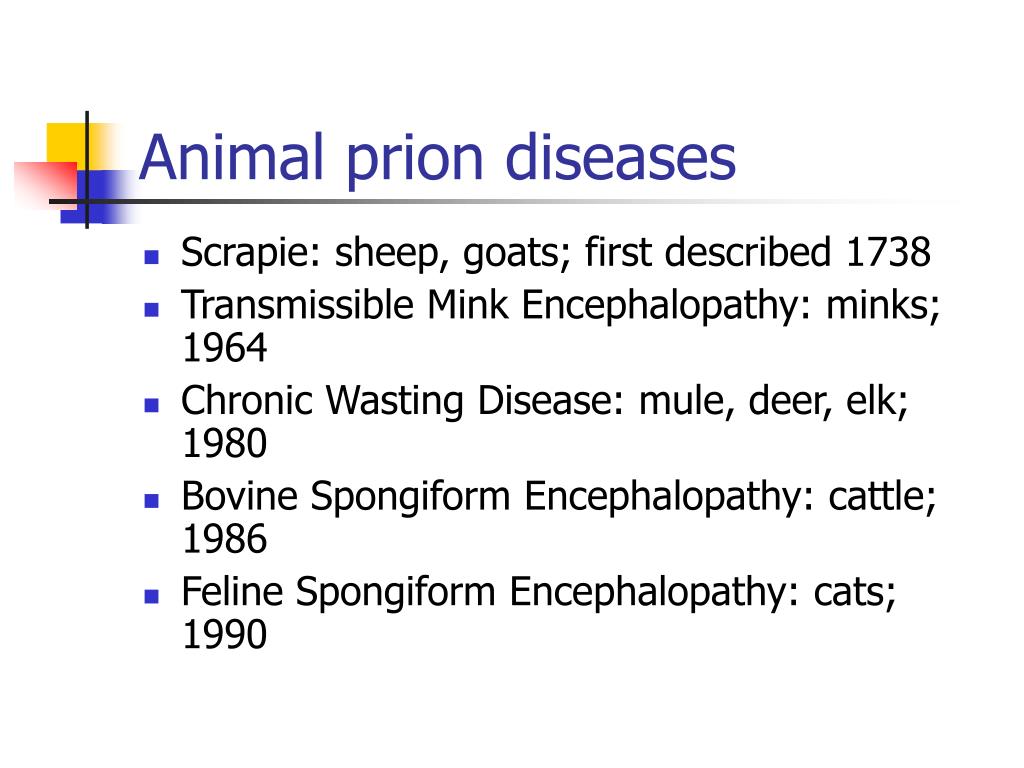Select the Feline Spongiform Encephalopathy bullet marker
The width and height of the screenshot is (1024, 768).
click(152, 596)
